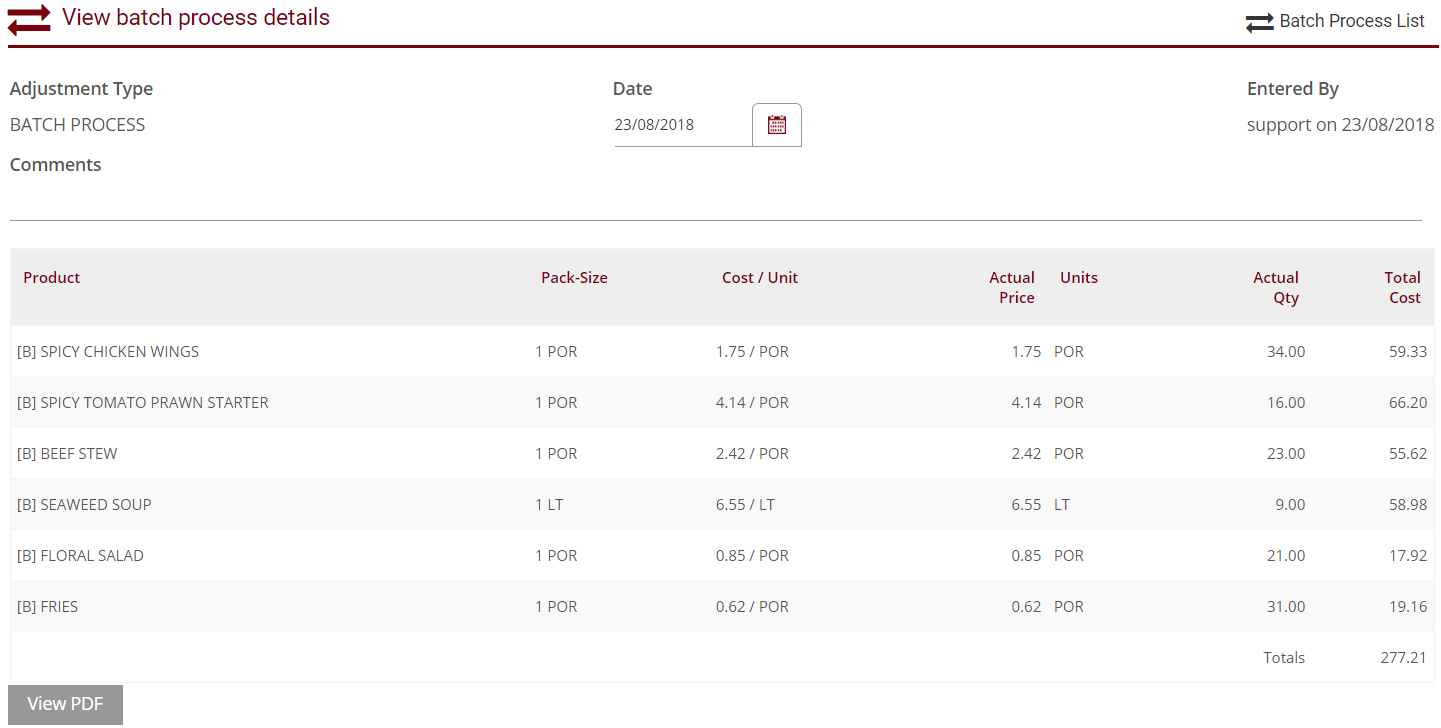Click the Product column header
Viewport: 1441px width, 728px height.
(51, 277)
